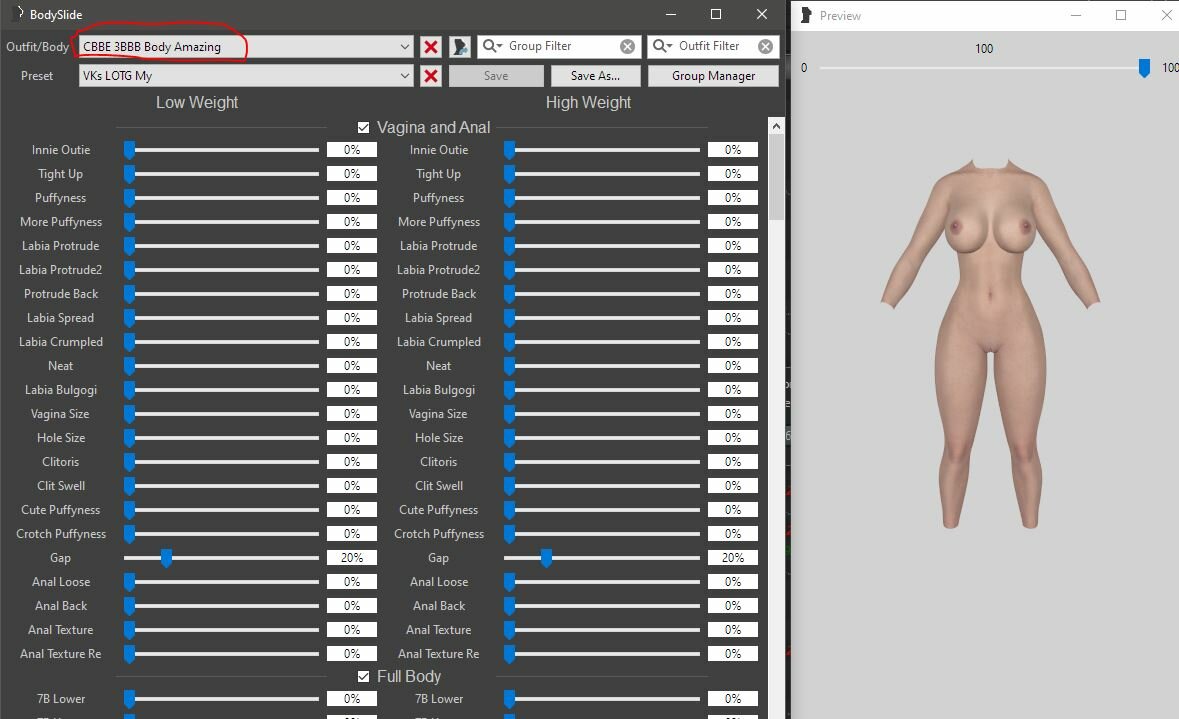Click the High Weight Gap slider handle
Screen dimensions: 1179x719
click(546, 558)
